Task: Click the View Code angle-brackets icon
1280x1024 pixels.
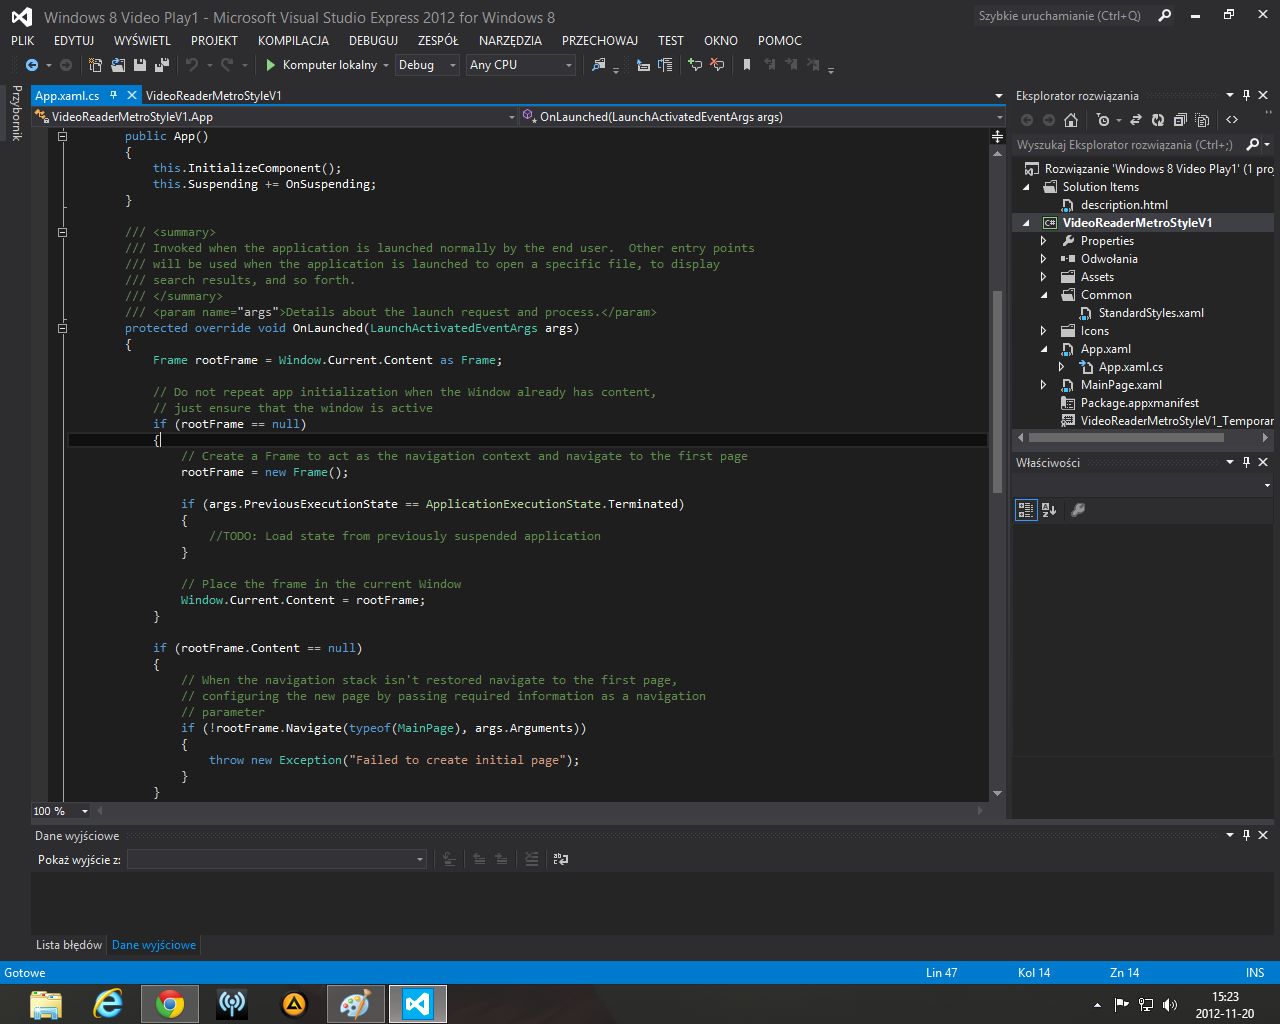Action: pos(1232,120)
